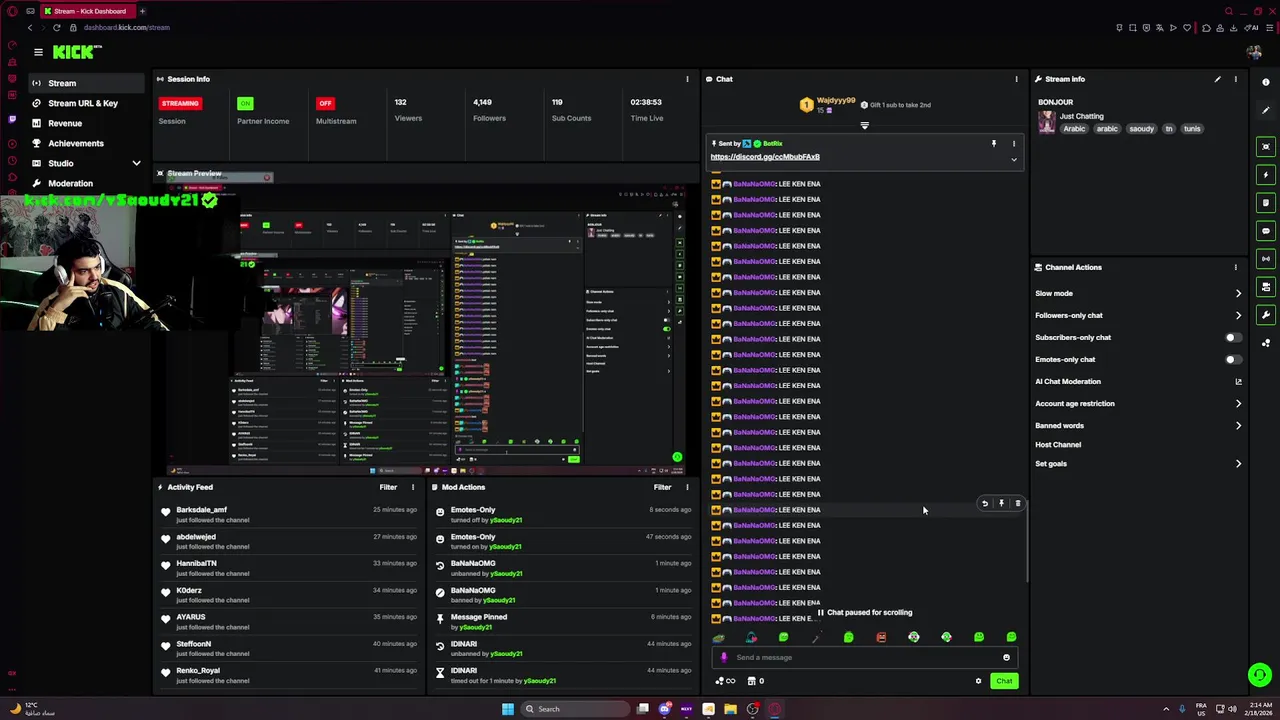1280x720 pixels.
Task: Open the pinned Discord invite link
Action: click(765, 157)
